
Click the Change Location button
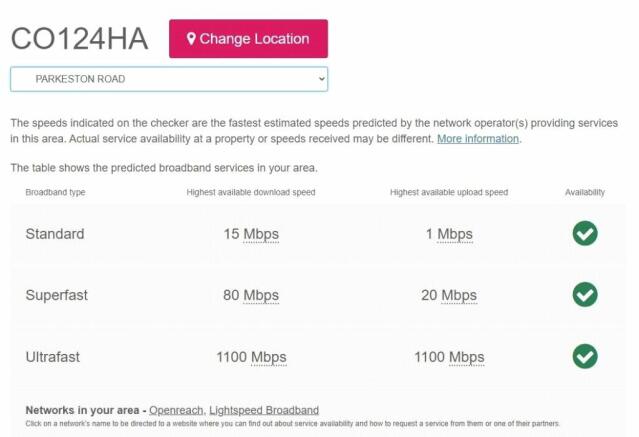click(x=248, y=39)
